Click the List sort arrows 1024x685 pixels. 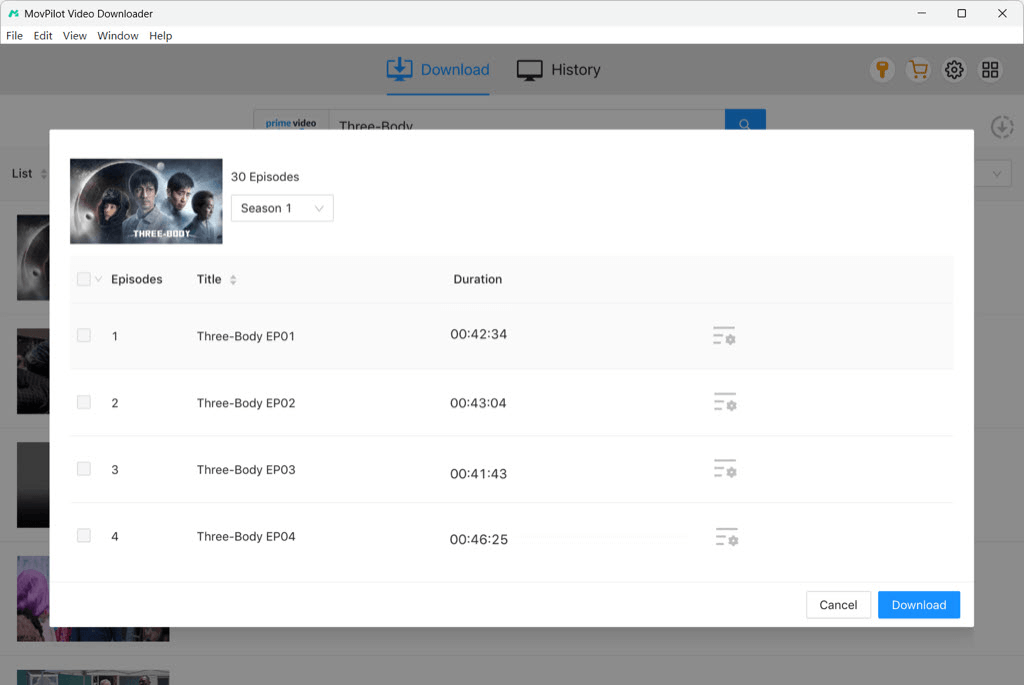44,174
